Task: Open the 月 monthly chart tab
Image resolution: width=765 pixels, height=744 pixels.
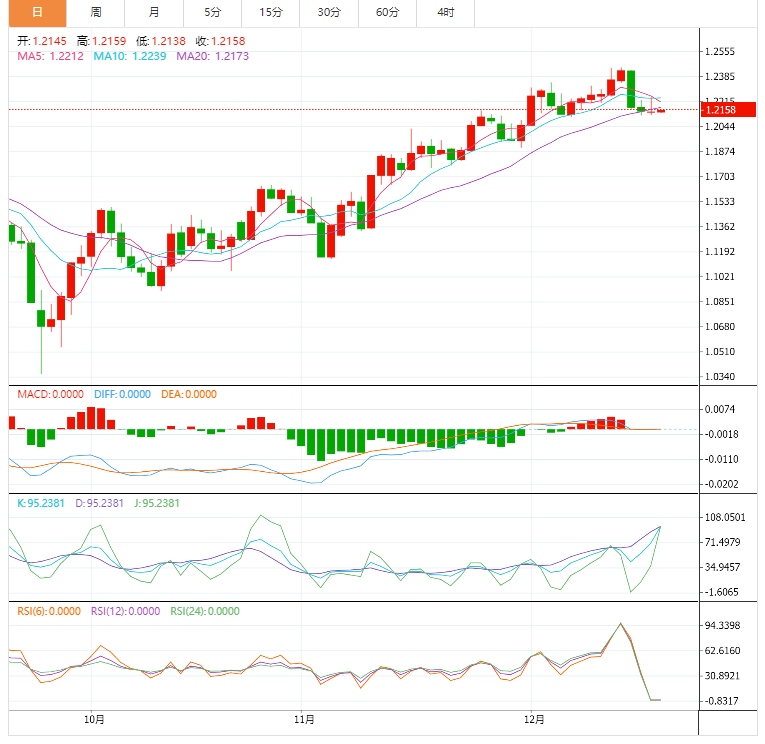Action: [x=153, y=12]
